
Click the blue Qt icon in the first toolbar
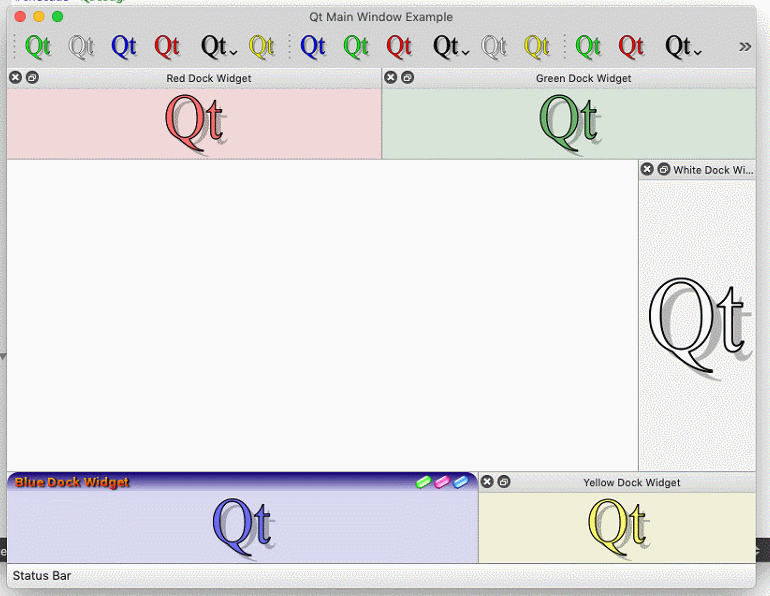point(124,47)
